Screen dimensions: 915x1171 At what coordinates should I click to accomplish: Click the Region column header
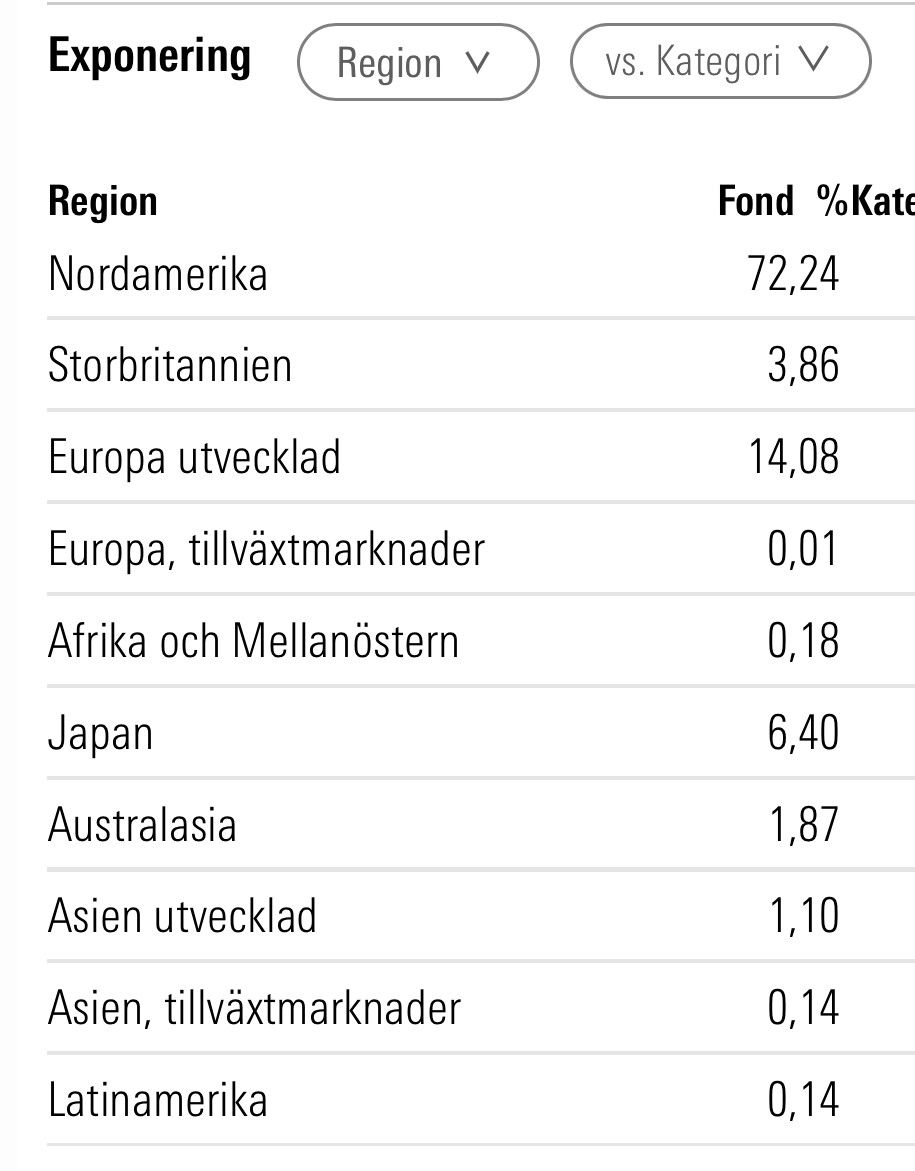point(103,201)
